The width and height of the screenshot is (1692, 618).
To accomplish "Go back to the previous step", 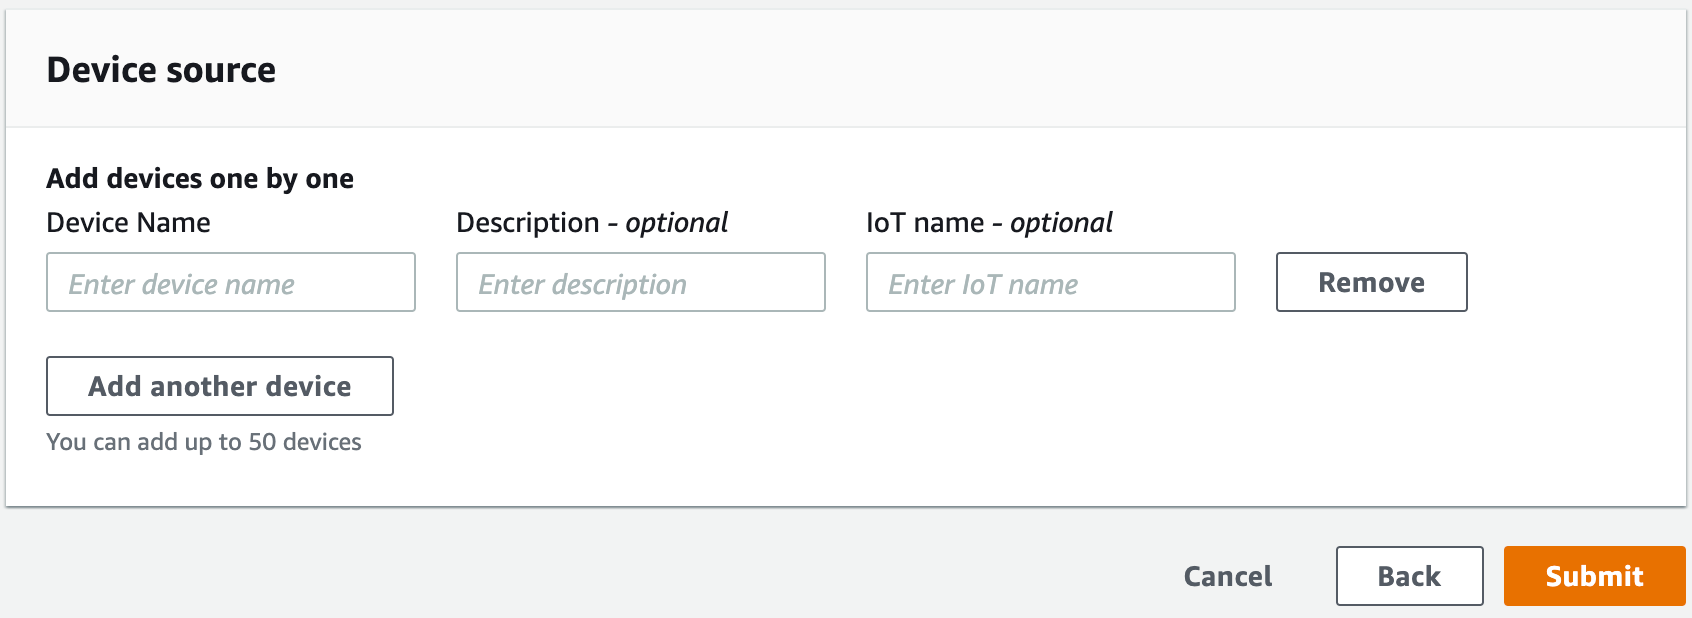I will pyautogui.click(x=1408, y=576).
